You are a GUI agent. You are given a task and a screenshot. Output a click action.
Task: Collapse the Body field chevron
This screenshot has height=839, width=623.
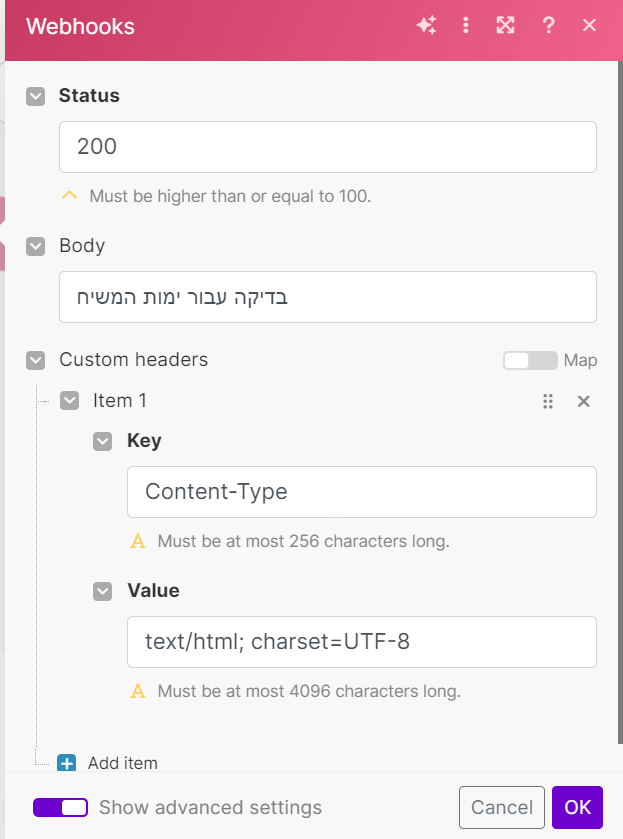point(36,246)
